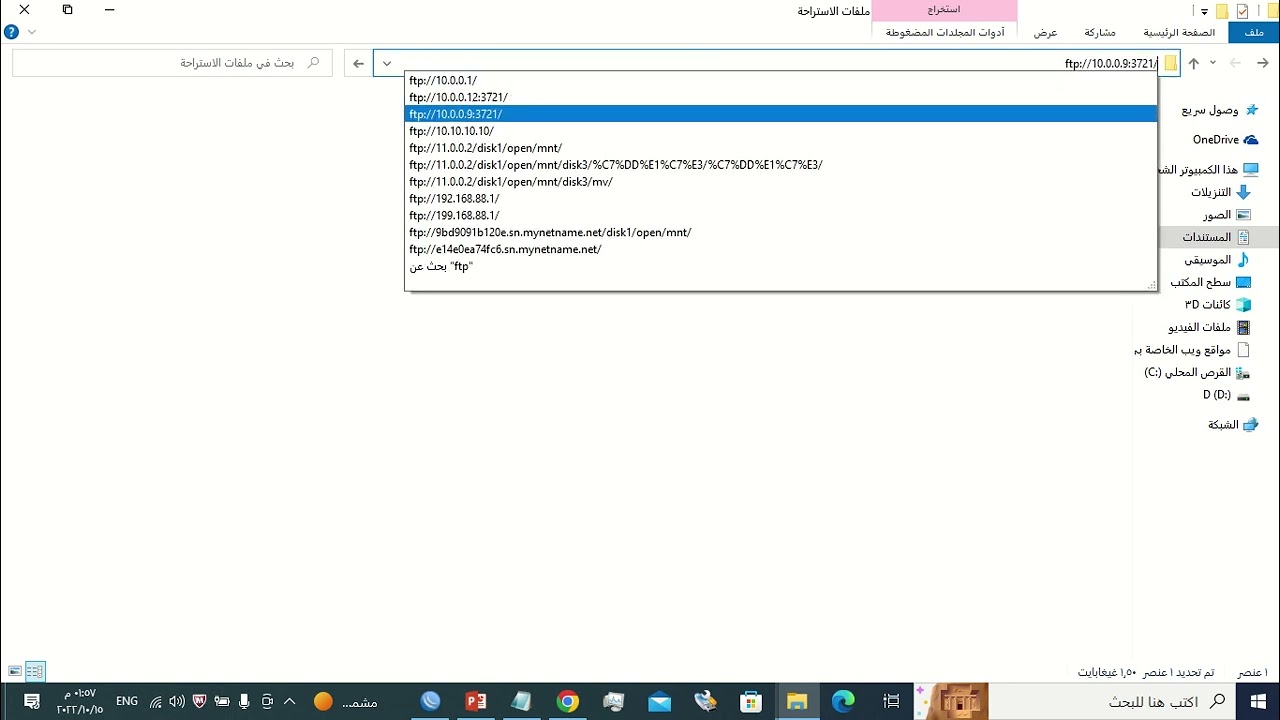Screen dimensions: 1280x720
Task: Select وصول سريع quick access in sidebar
Action: [1220, 110]
